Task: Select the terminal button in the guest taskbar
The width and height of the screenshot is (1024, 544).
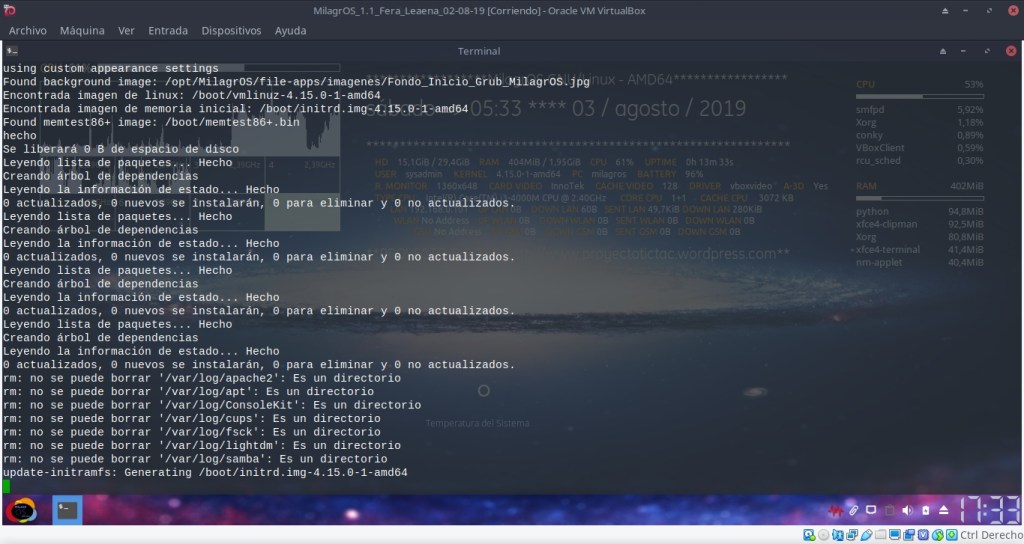Action: point(67,510)
